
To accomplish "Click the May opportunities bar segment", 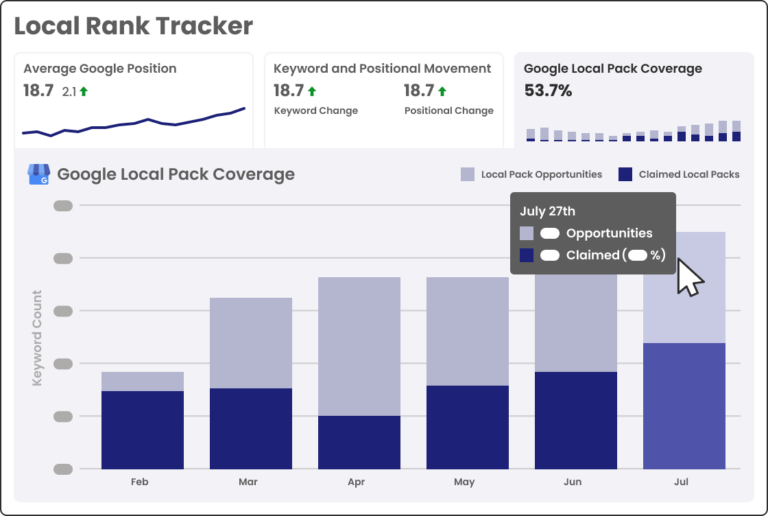I will [467, 330].
